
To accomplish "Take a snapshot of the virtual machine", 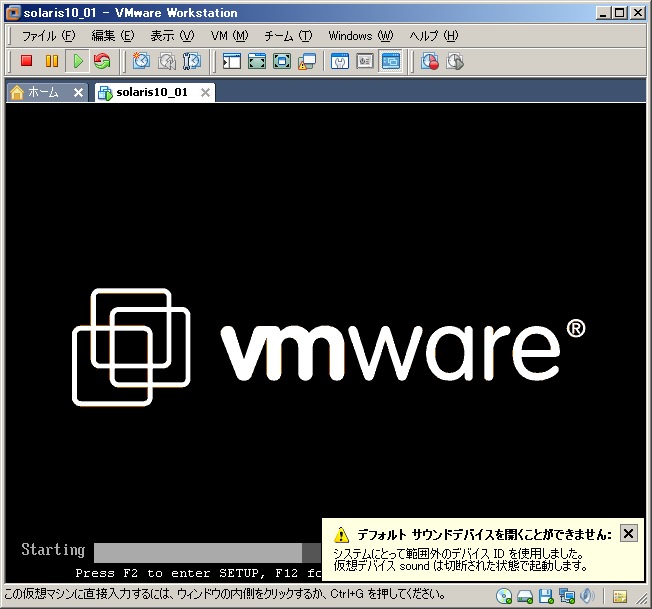I will pos(141,61).
